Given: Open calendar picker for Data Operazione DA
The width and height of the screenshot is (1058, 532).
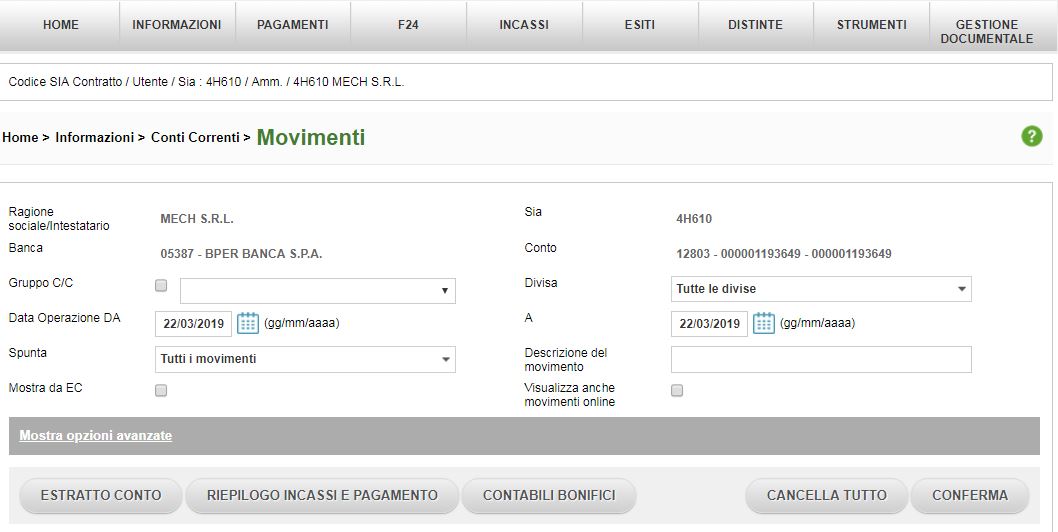Looking at the screenshot, I should tap(248, 323).
